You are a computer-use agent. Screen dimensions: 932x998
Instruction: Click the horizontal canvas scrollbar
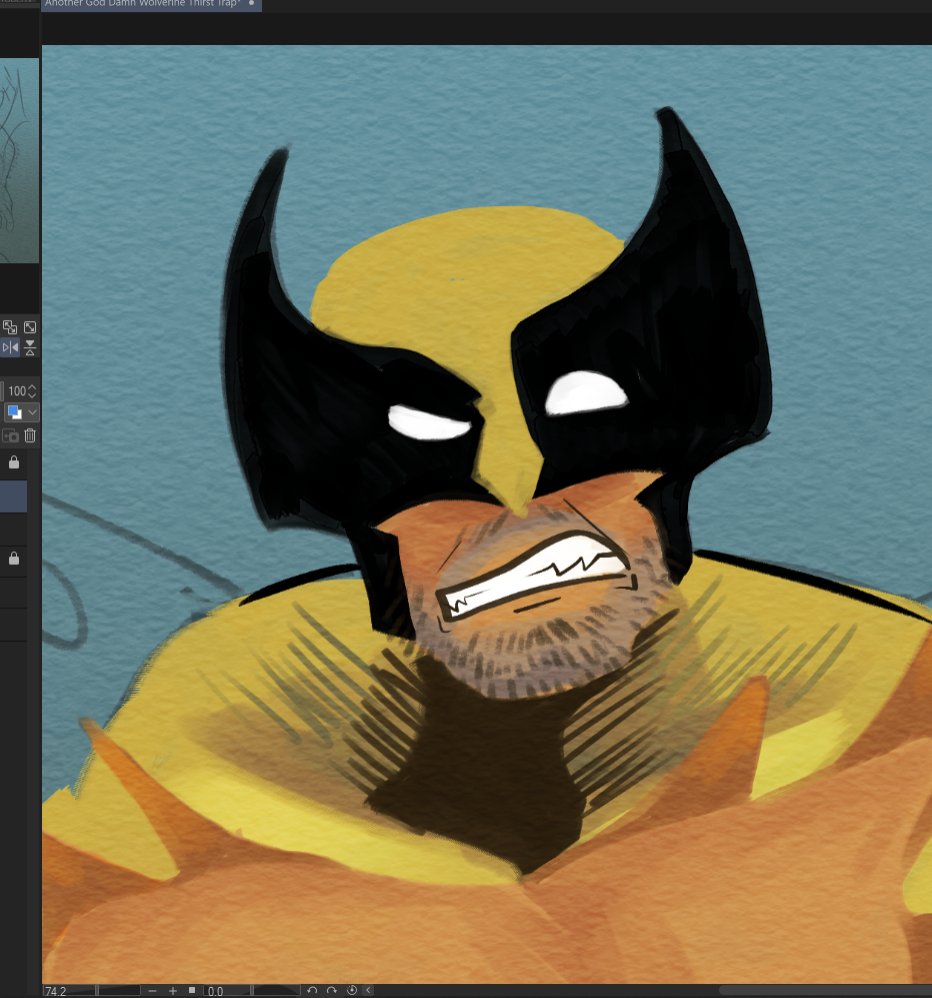825,991
